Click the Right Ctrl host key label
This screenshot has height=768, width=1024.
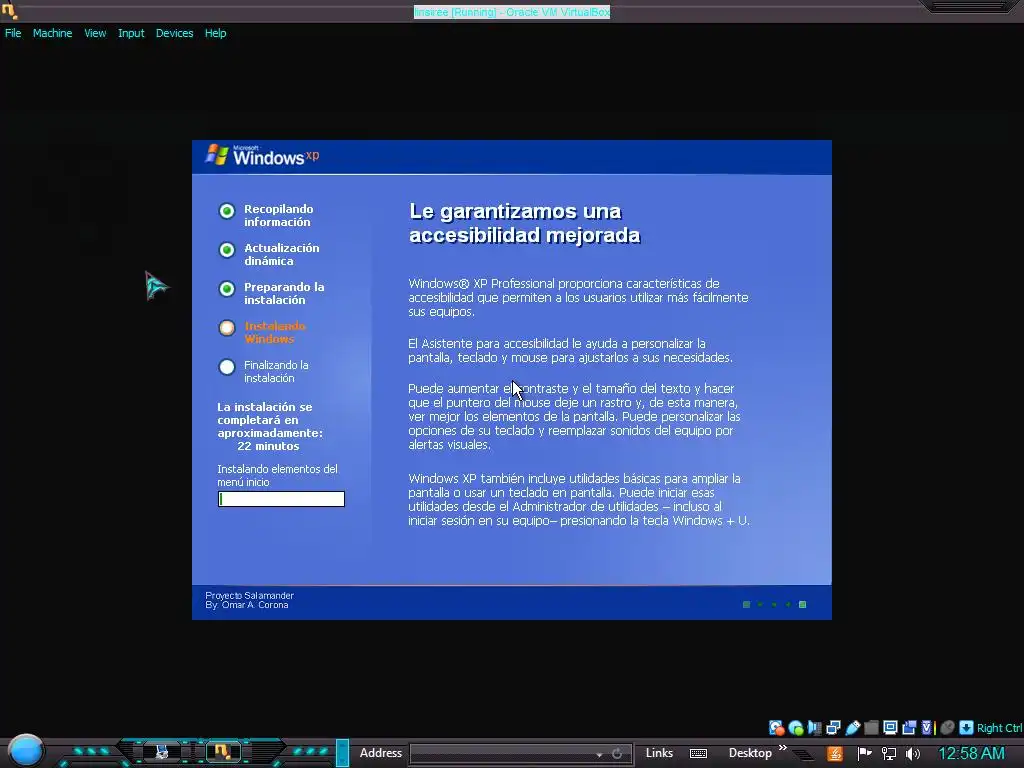(x=1000, y=728)
